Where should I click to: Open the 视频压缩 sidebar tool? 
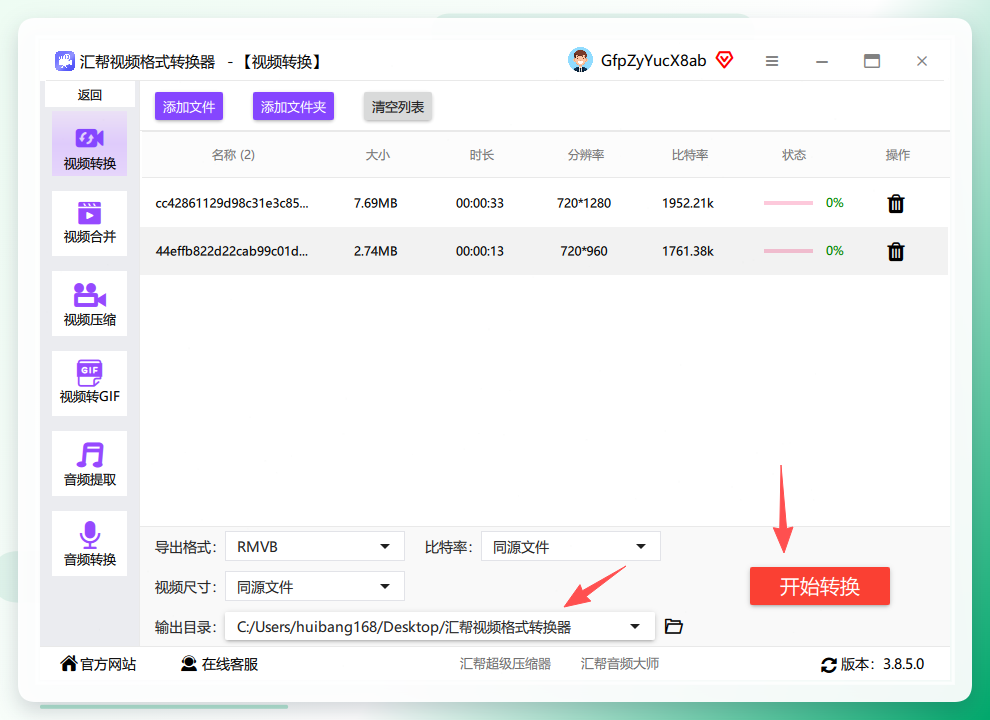tap(89, 304)
